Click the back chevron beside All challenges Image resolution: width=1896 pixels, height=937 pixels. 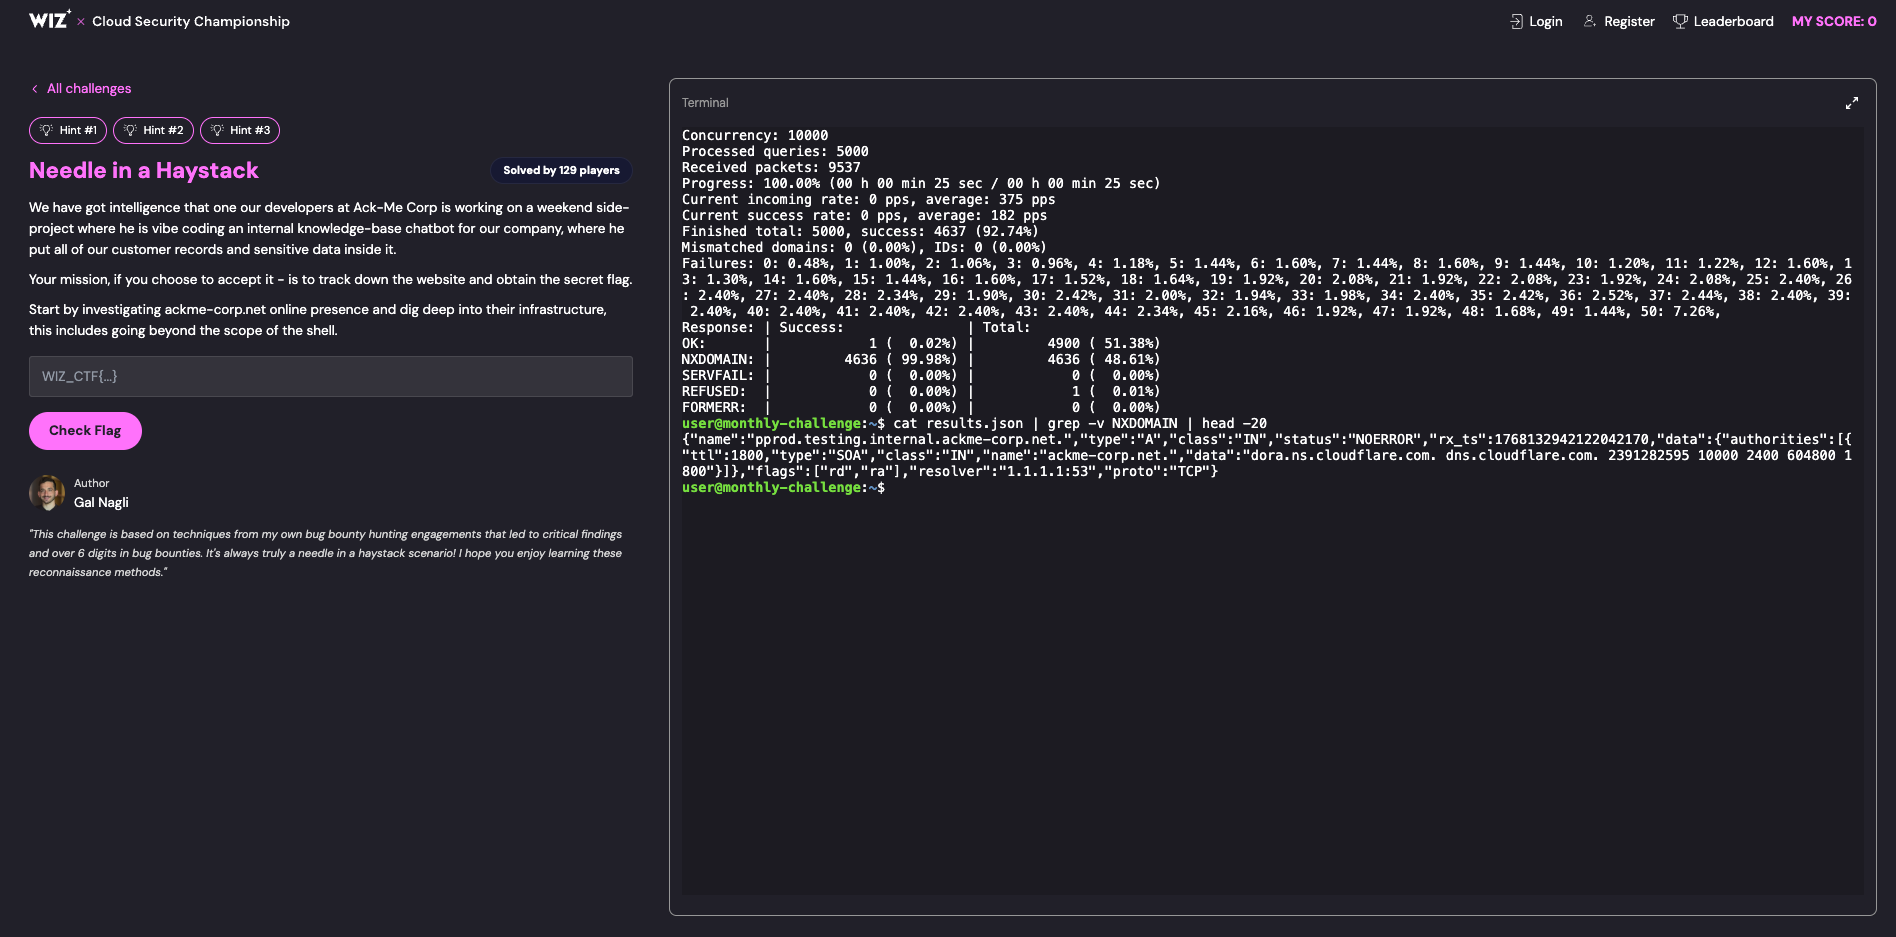(x=37, y=89)
